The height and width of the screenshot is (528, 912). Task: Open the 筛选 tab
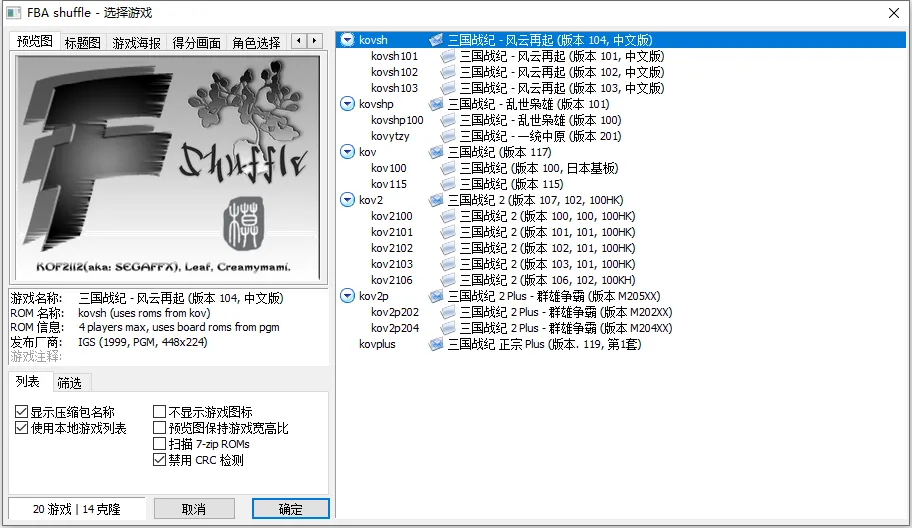(69, 382)
